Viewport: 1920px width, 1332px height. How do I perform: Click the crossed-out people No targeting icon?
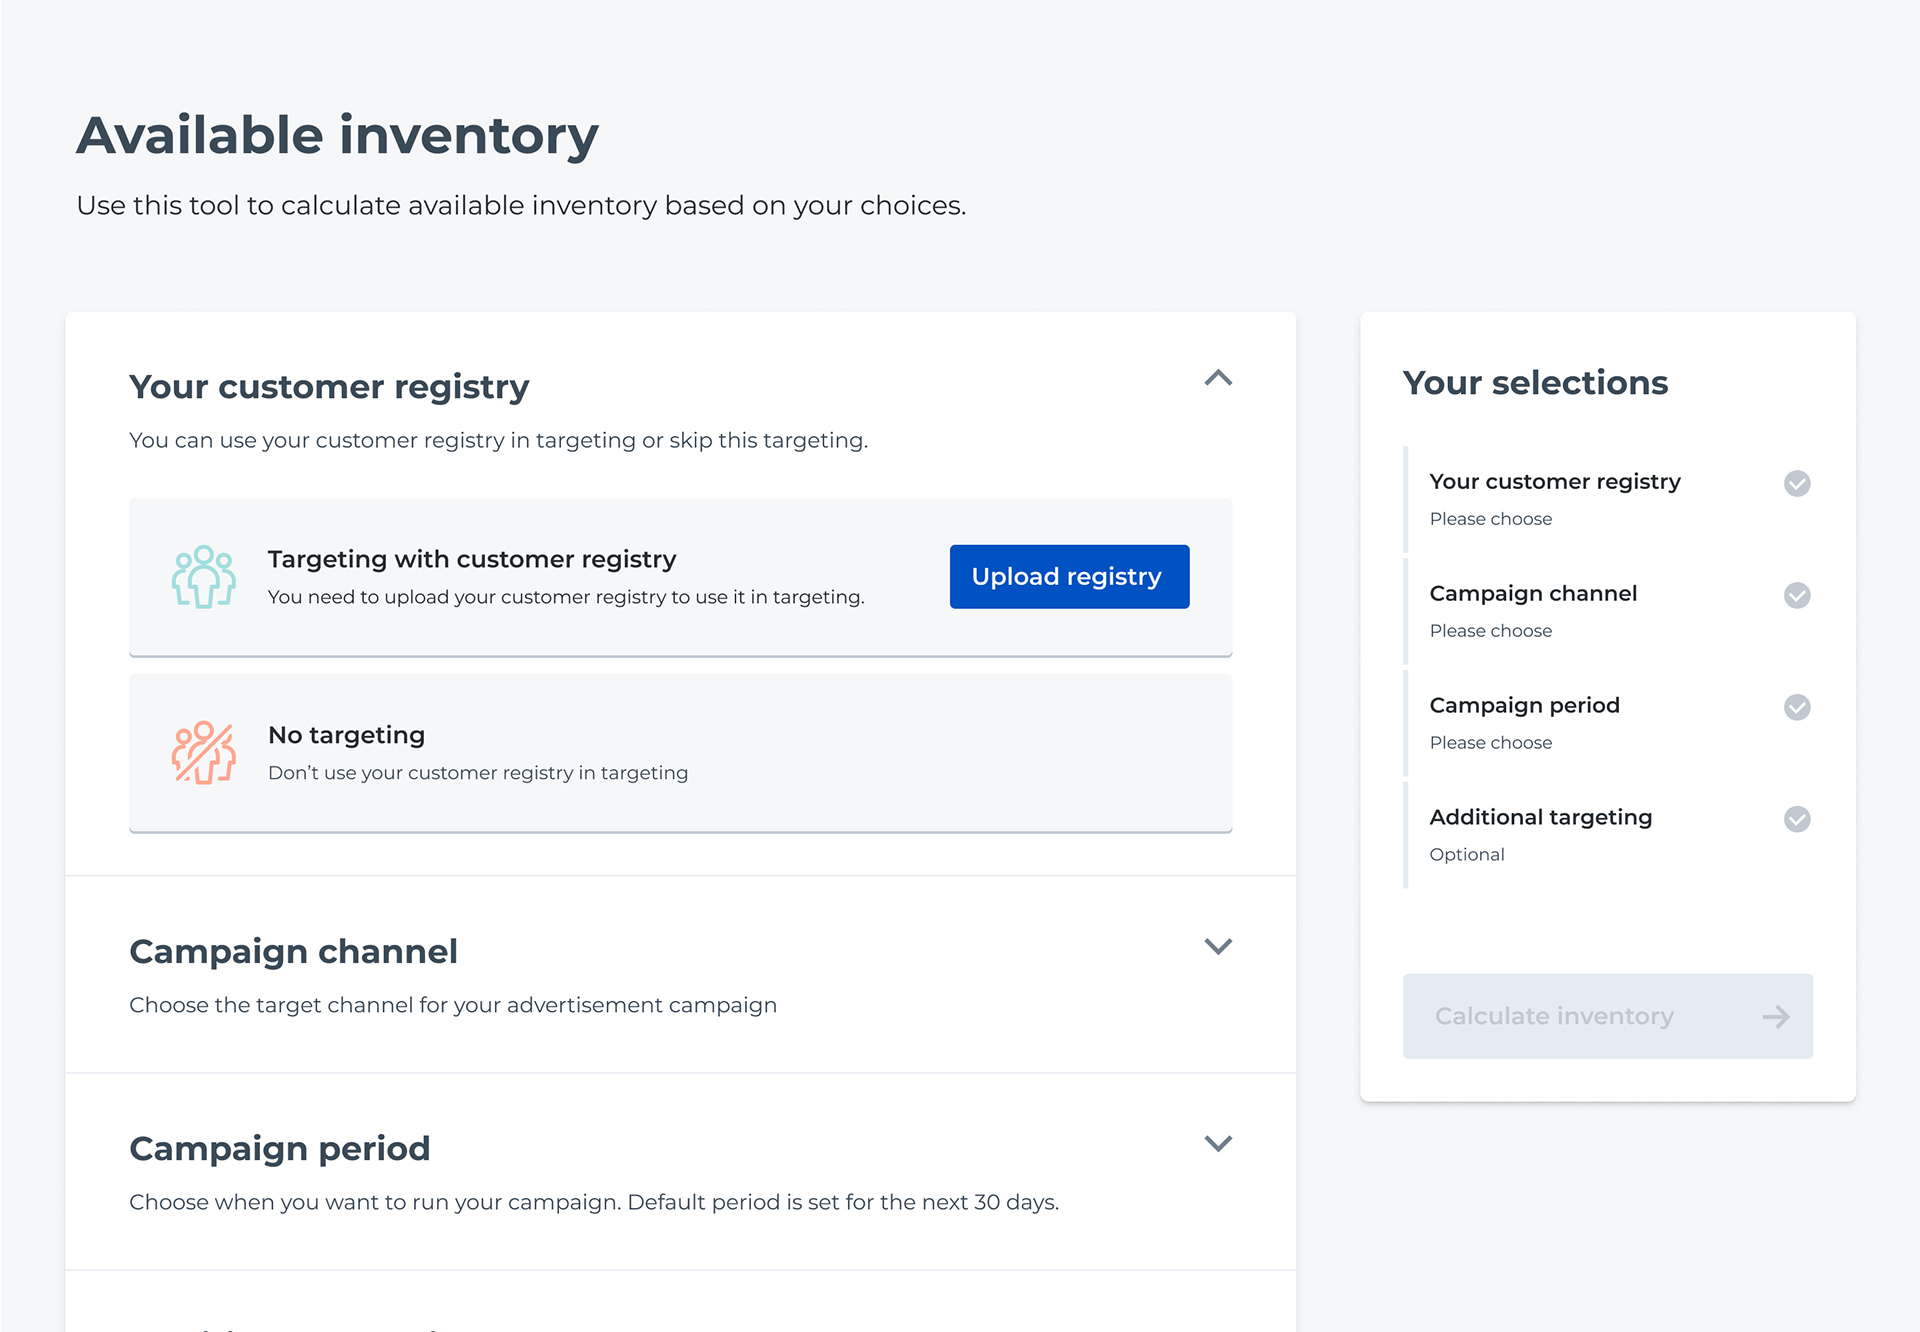pyautogui.click(x=204, y=753)
